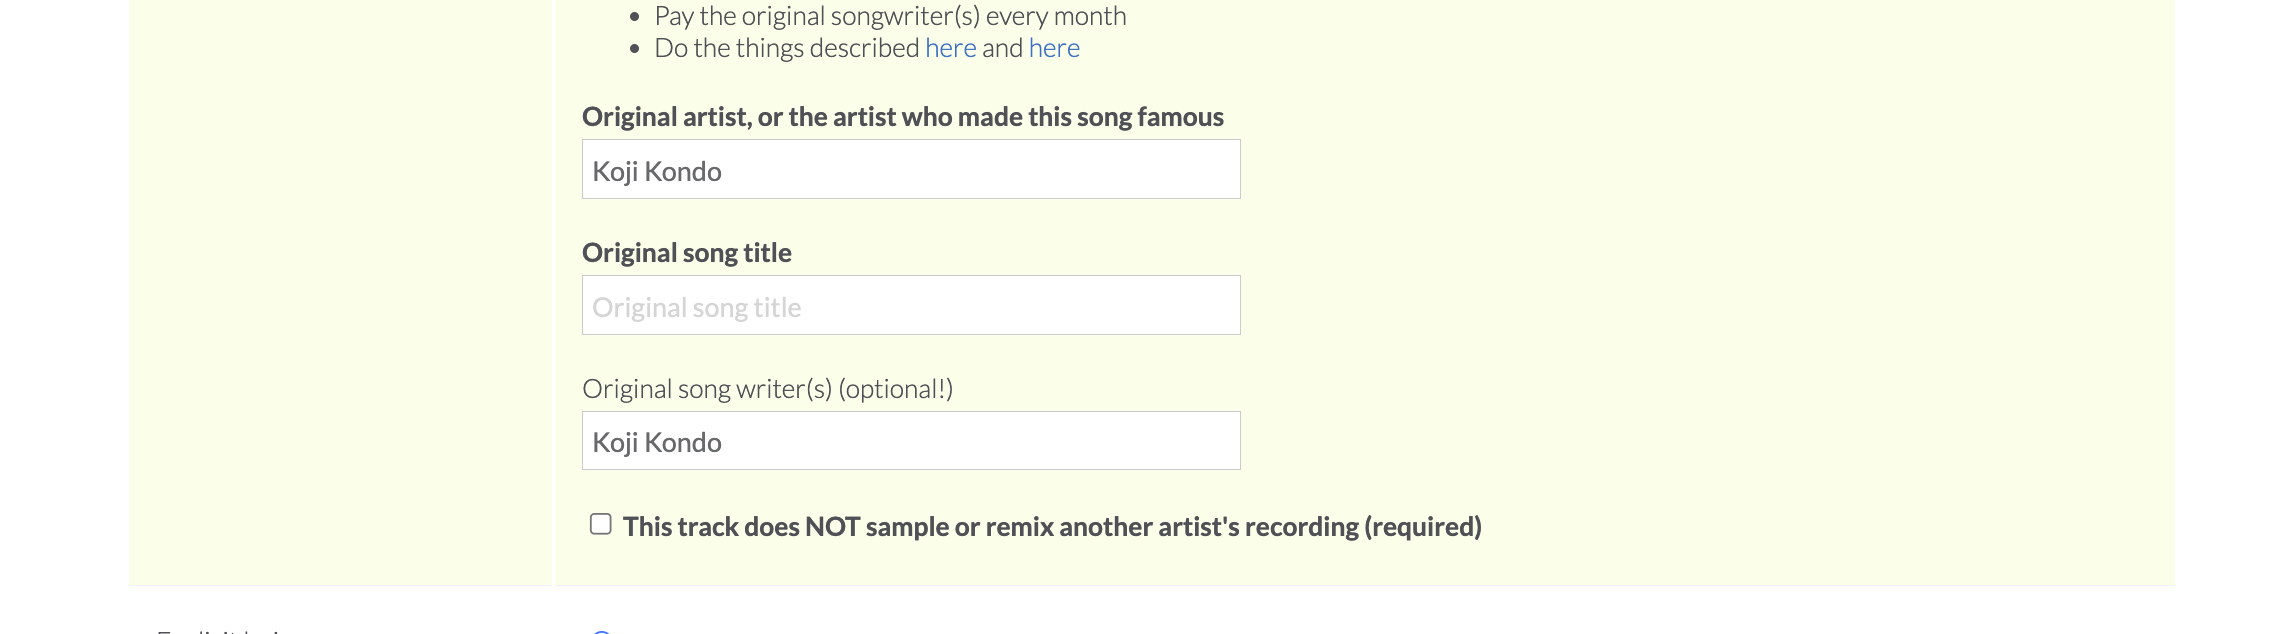The image size is (2272, 634).
Task: Select the Original song writer(s) input box
Action: 910,441
